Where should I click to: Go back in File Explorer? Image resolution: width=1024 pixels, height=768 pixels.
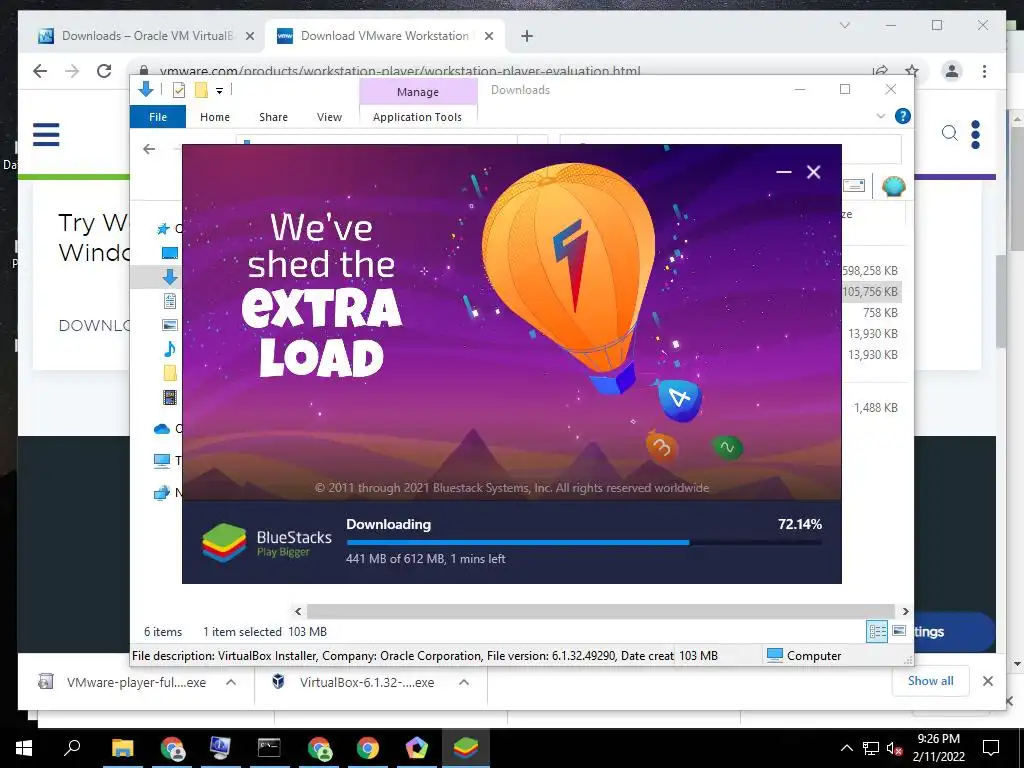(149, 149)
